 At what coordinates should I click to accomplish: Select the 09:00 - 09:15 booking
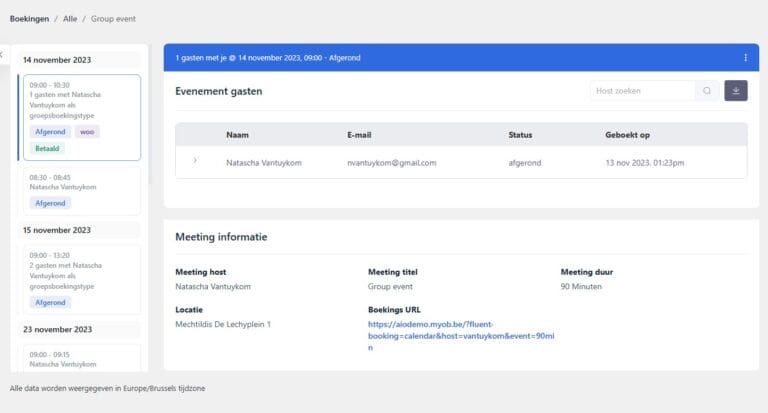point(80,357)
